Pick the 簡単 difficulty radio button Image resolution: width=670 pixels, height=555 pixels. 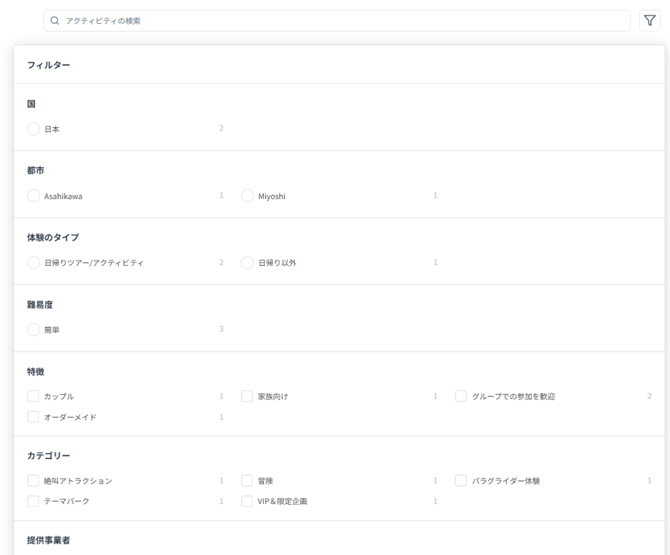pyautogui.click(x=34, y=329)
